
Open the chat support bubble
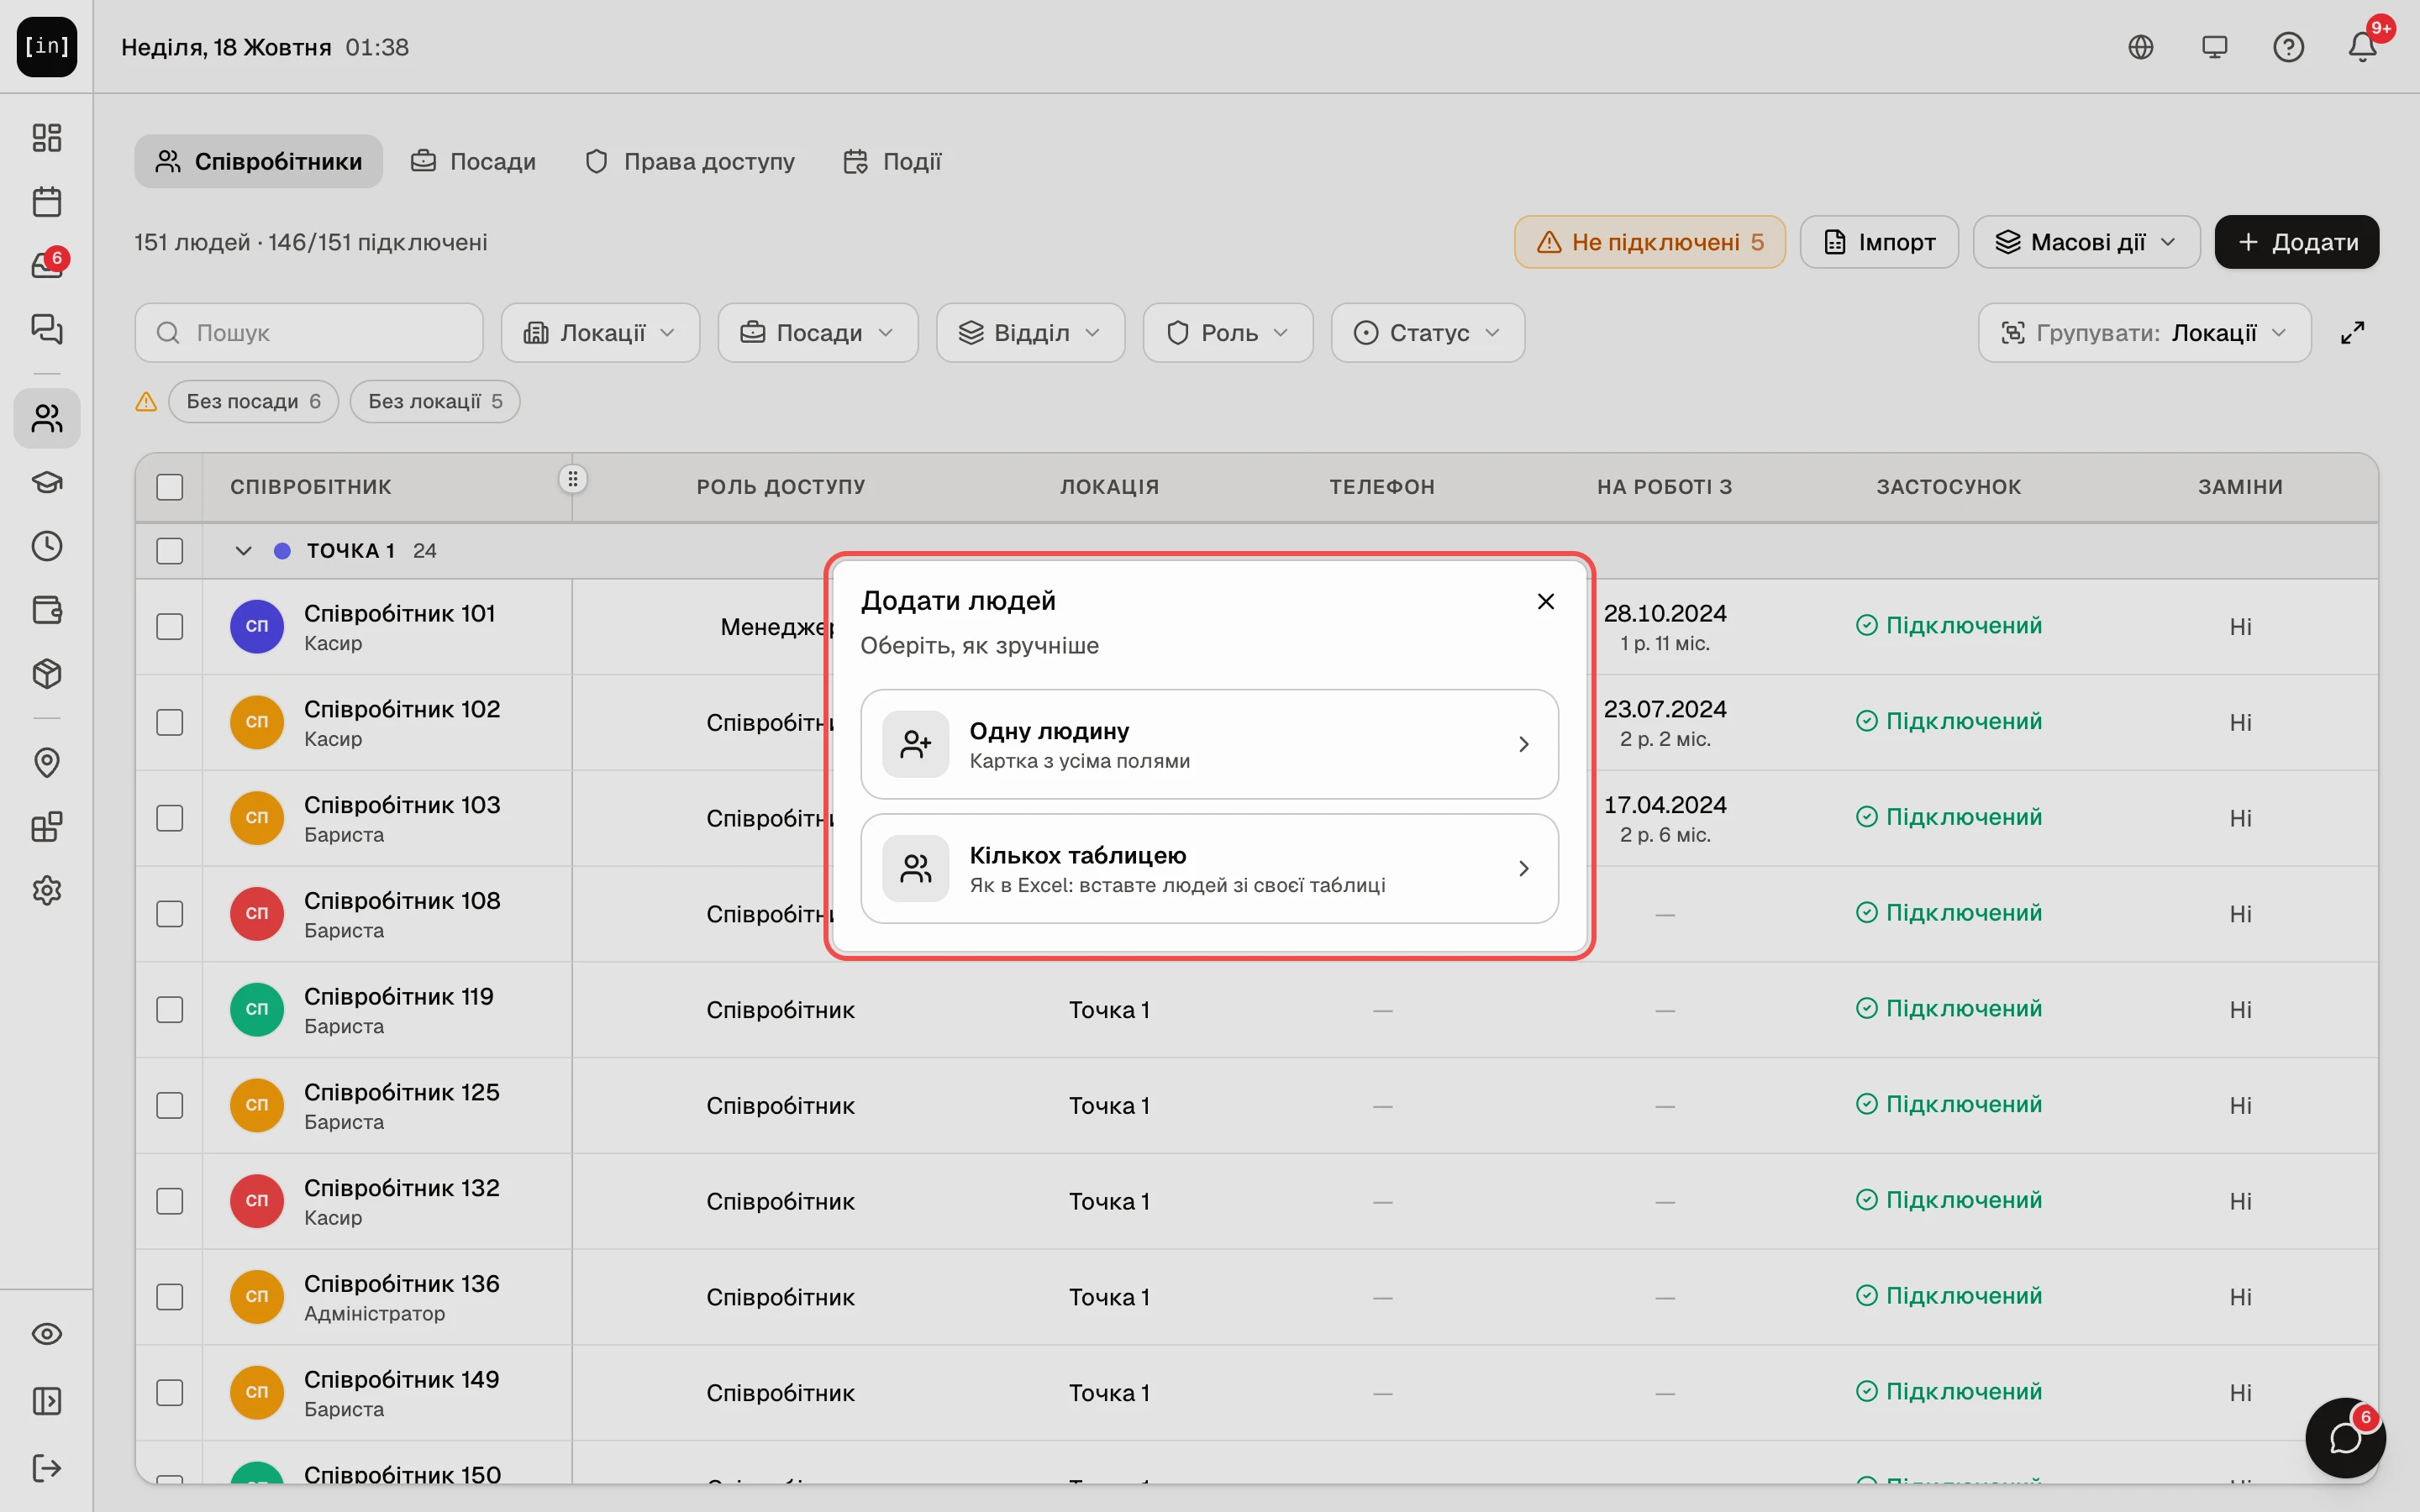[x=2345, y=1438]
